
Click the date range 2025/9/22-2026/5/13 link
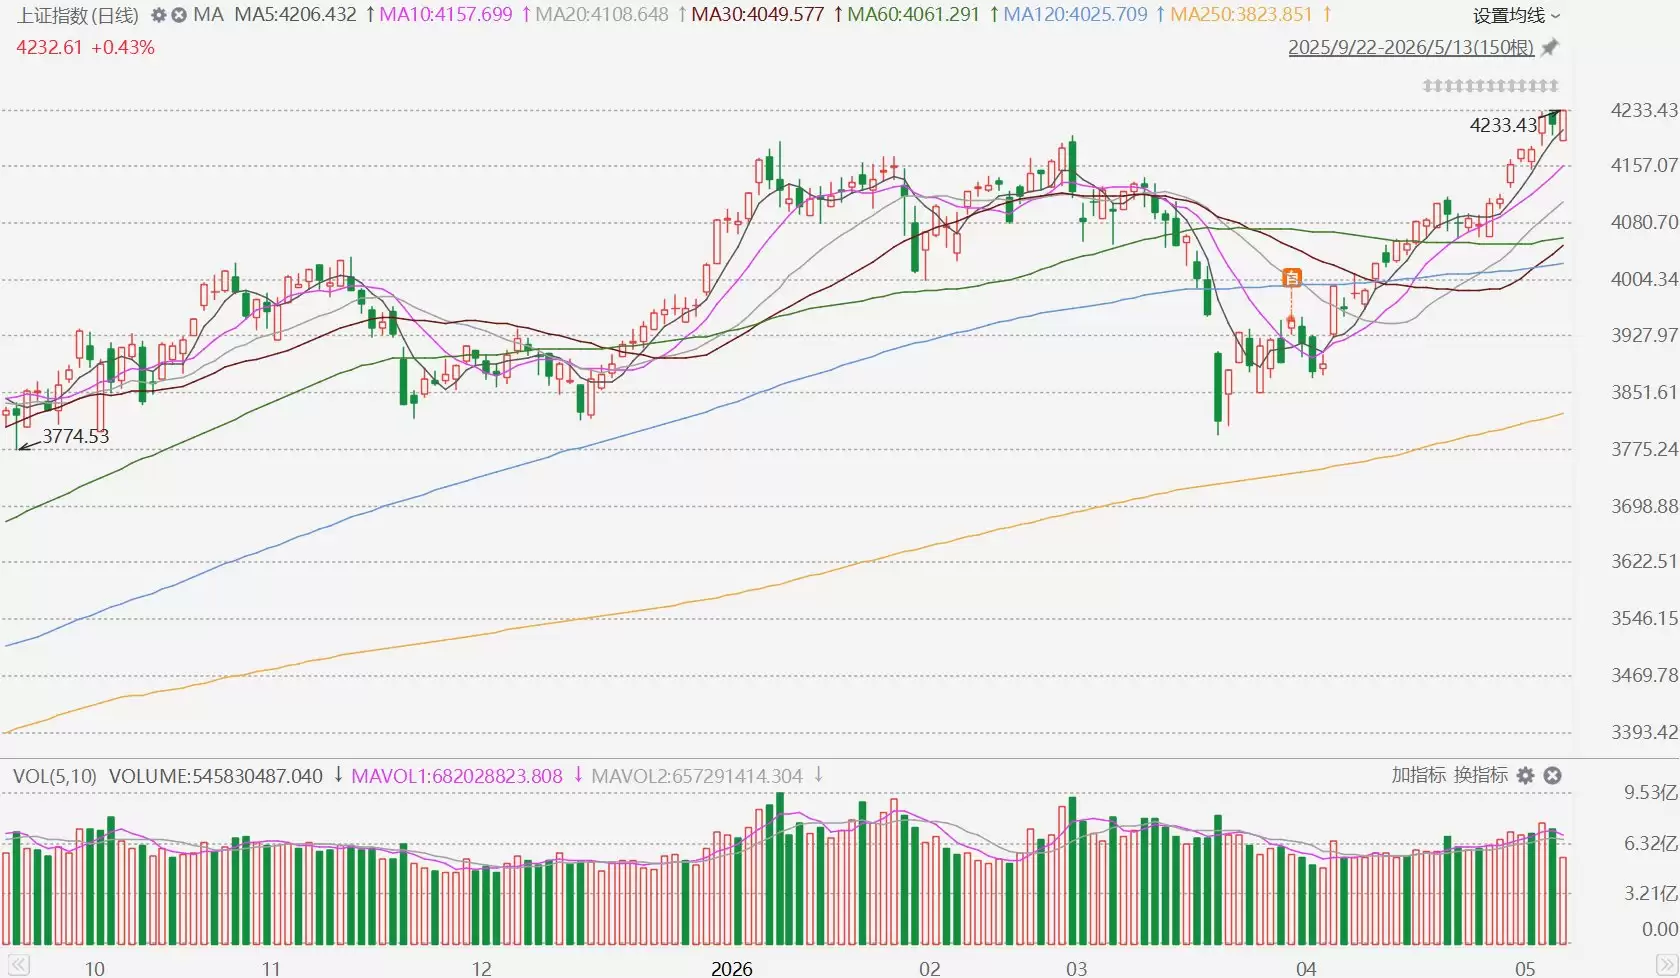pyautogui.click(x=1411, y=47)
